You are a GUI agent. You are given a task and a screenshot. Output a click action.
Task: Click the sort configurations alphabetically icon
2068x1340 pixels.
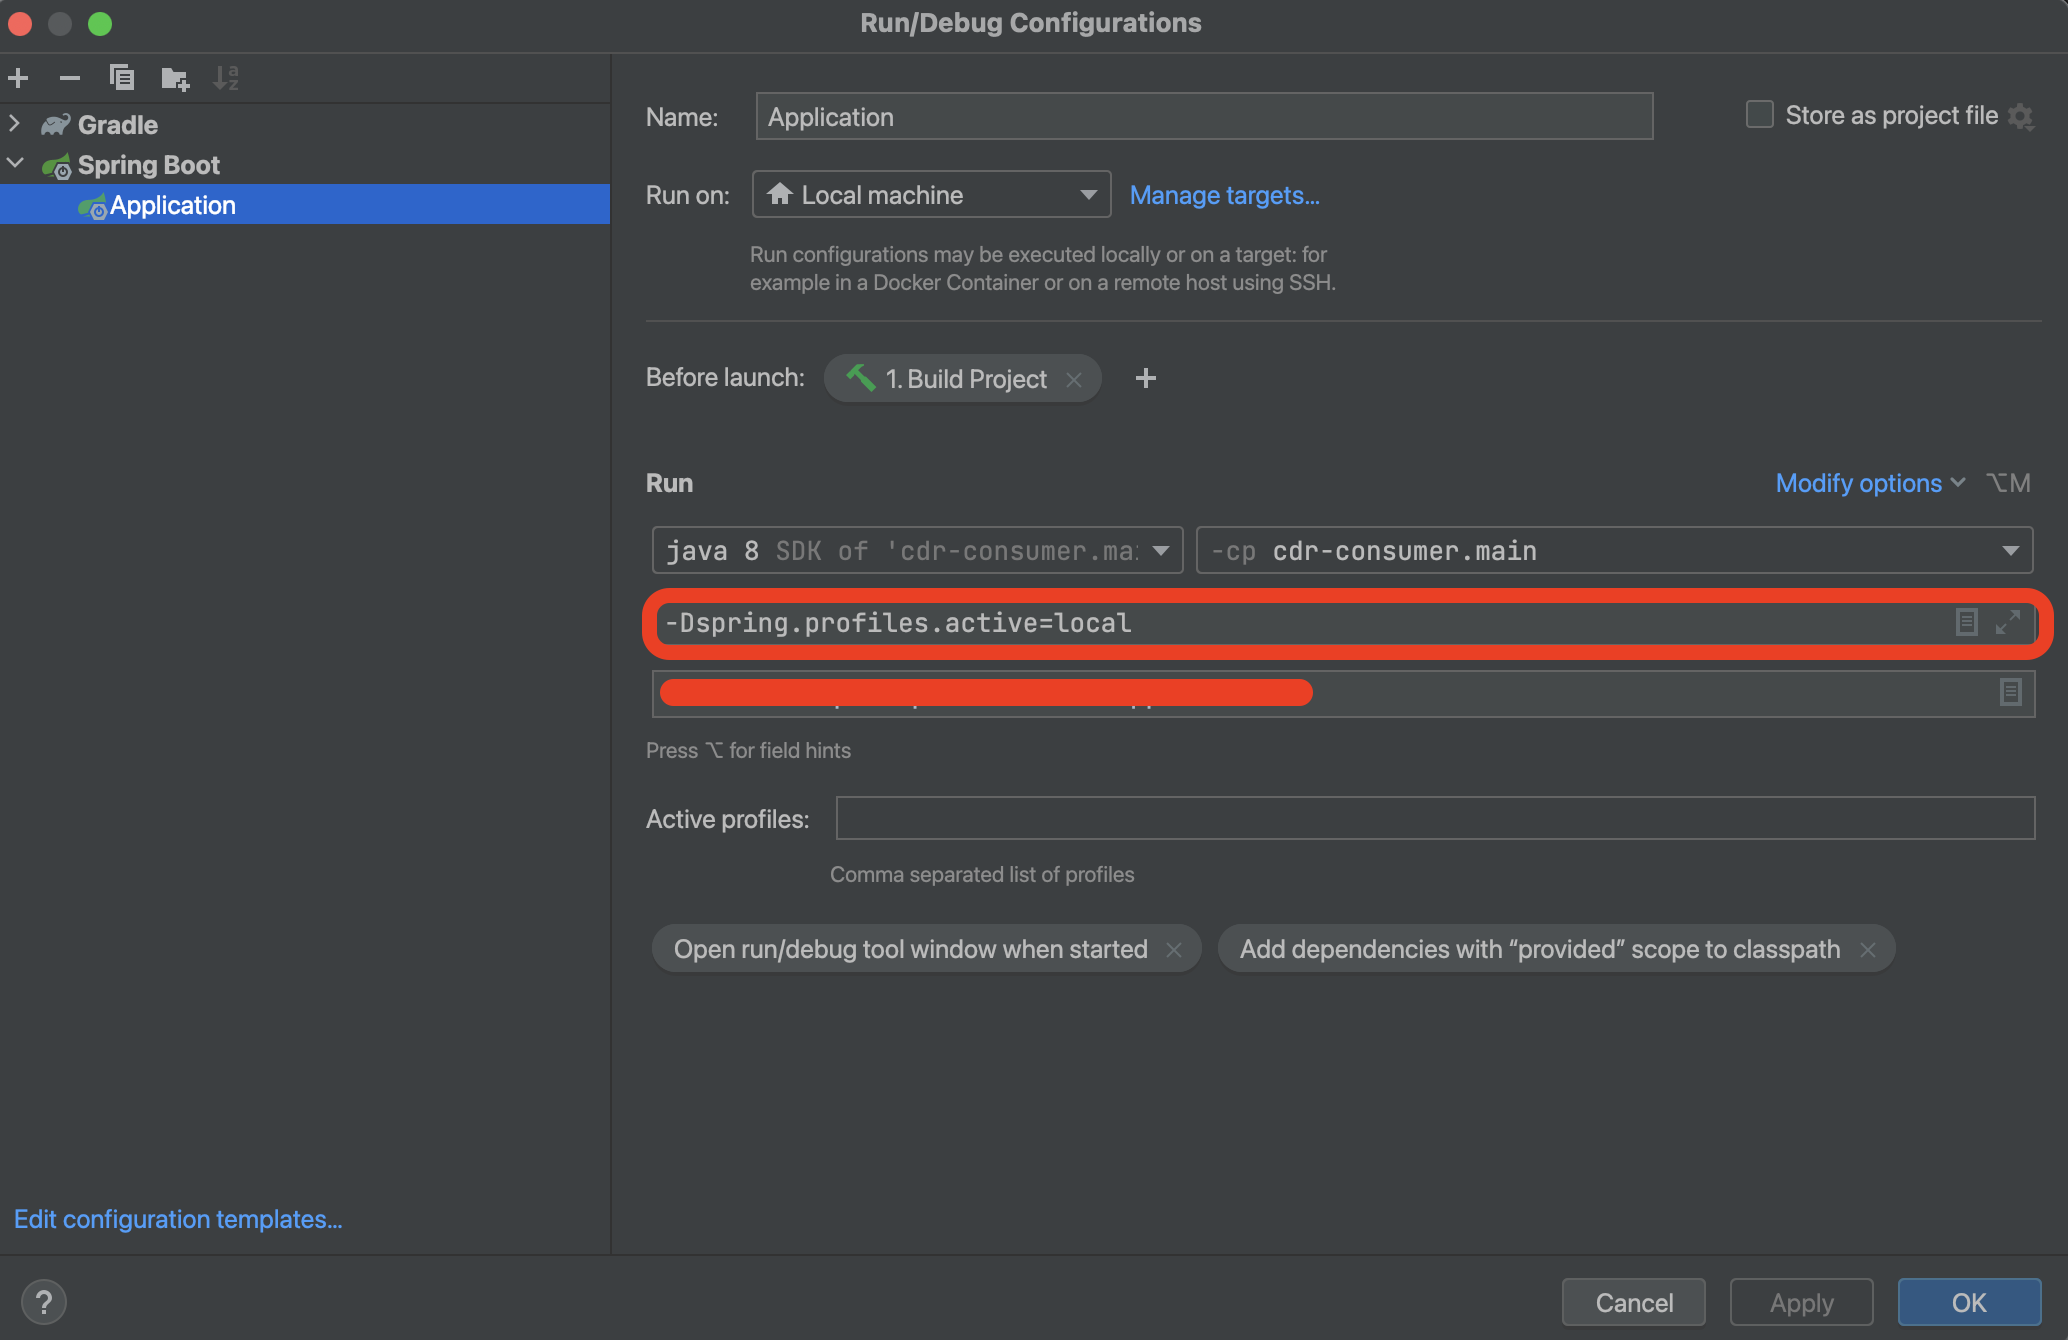tap(226, 78)
